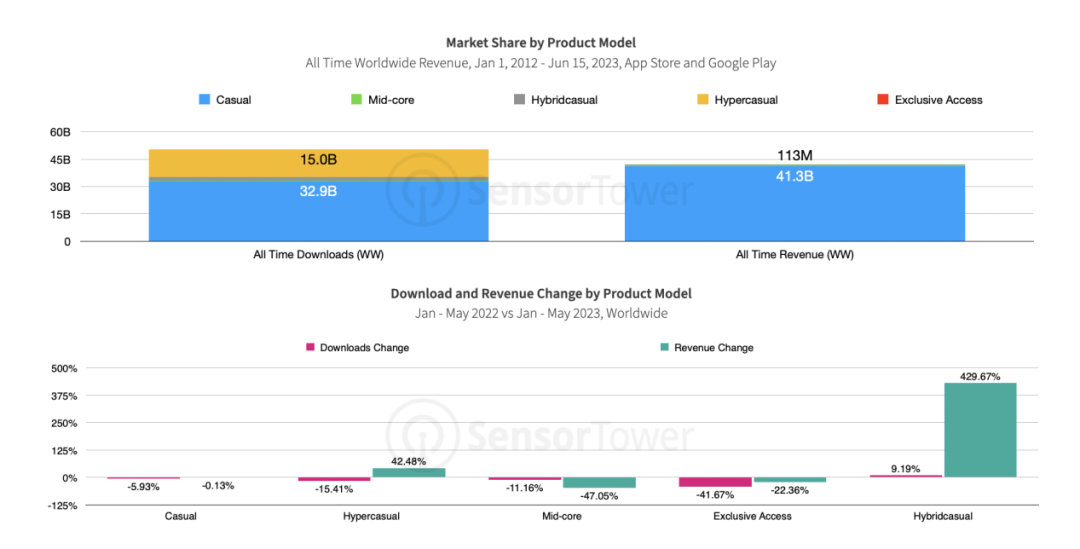Screen dimensions: 1080x549
Task: Click the gray Hybridcasual legend swatch
Action: click(x=519, y=99)
